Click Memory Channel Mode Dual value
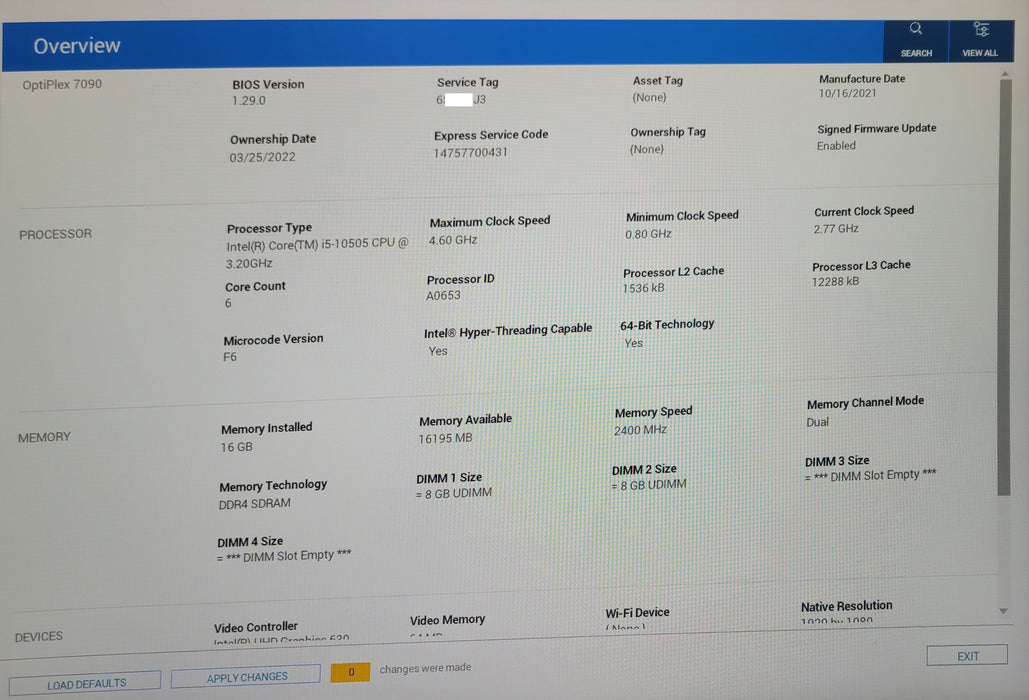 pos(818,422)
